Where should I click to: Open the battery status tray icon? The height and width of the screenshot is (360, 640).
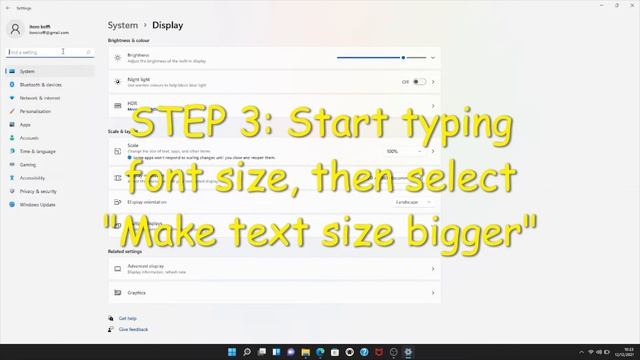(x=607, y=352)
